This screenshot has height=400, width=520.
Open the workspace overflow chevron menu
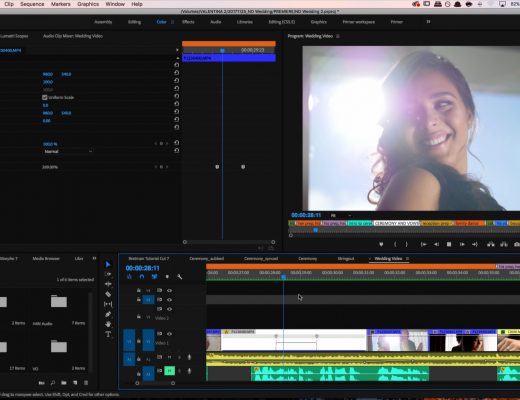coord(428,22)
